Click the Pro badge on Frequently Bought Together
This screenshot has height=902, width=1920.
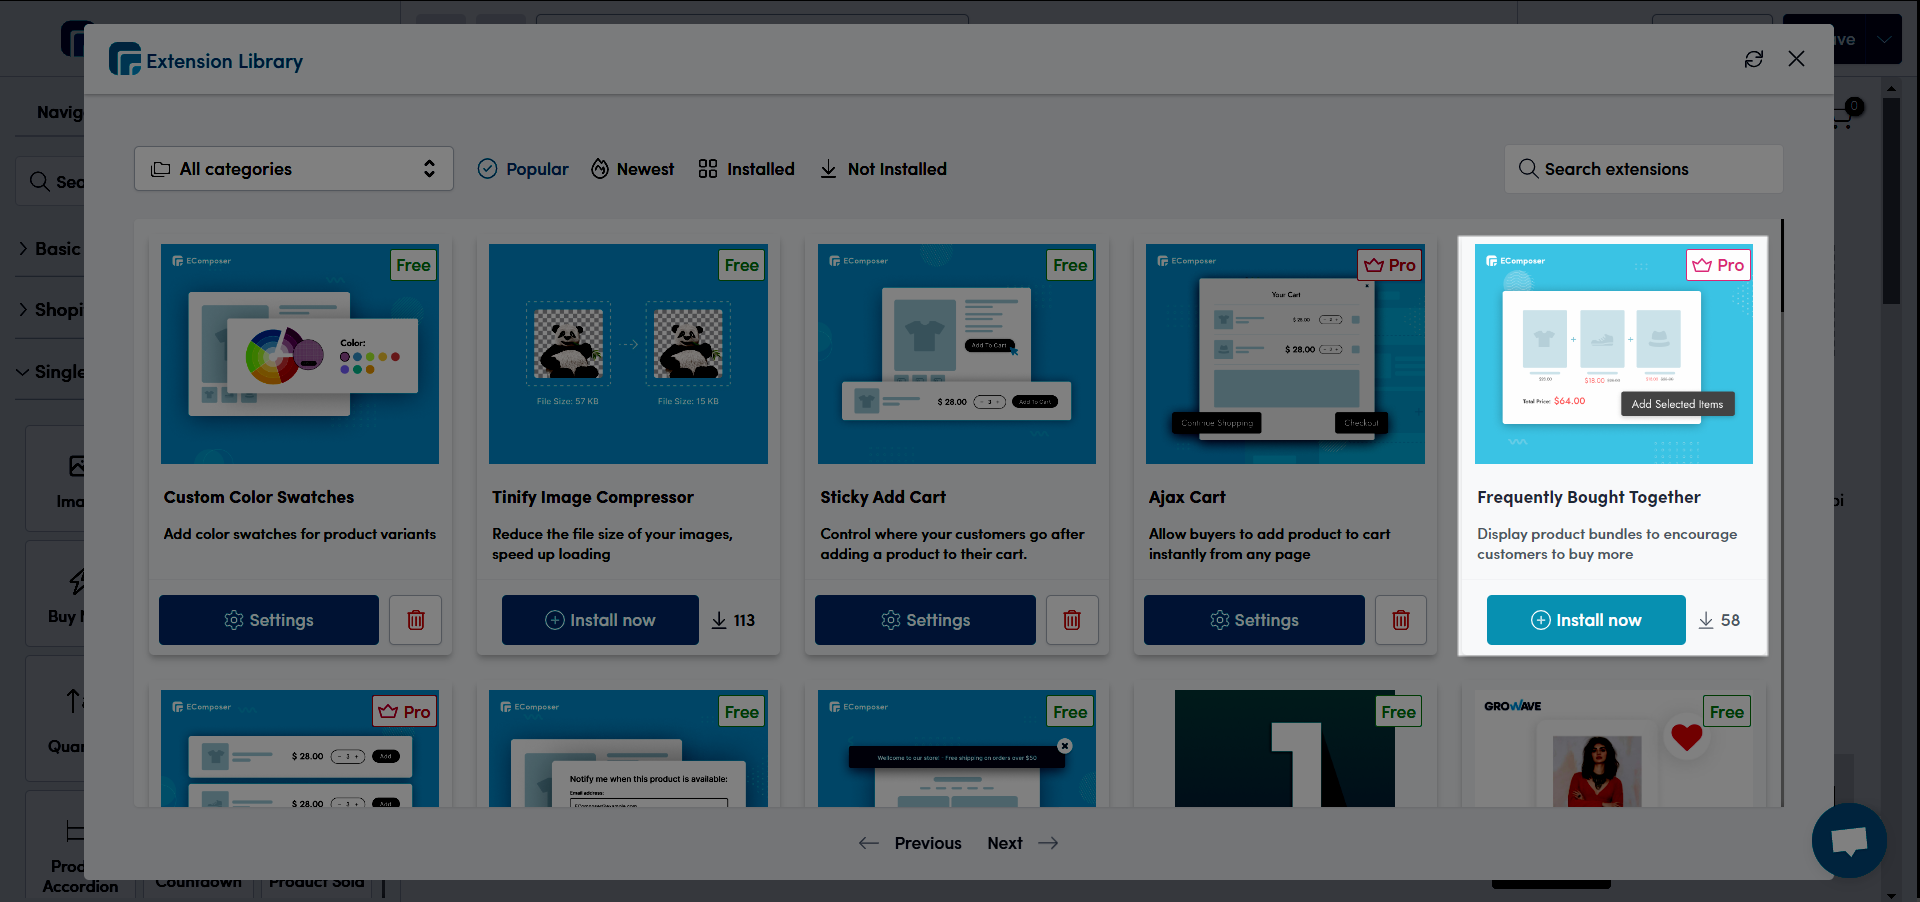pos(1718,265)
